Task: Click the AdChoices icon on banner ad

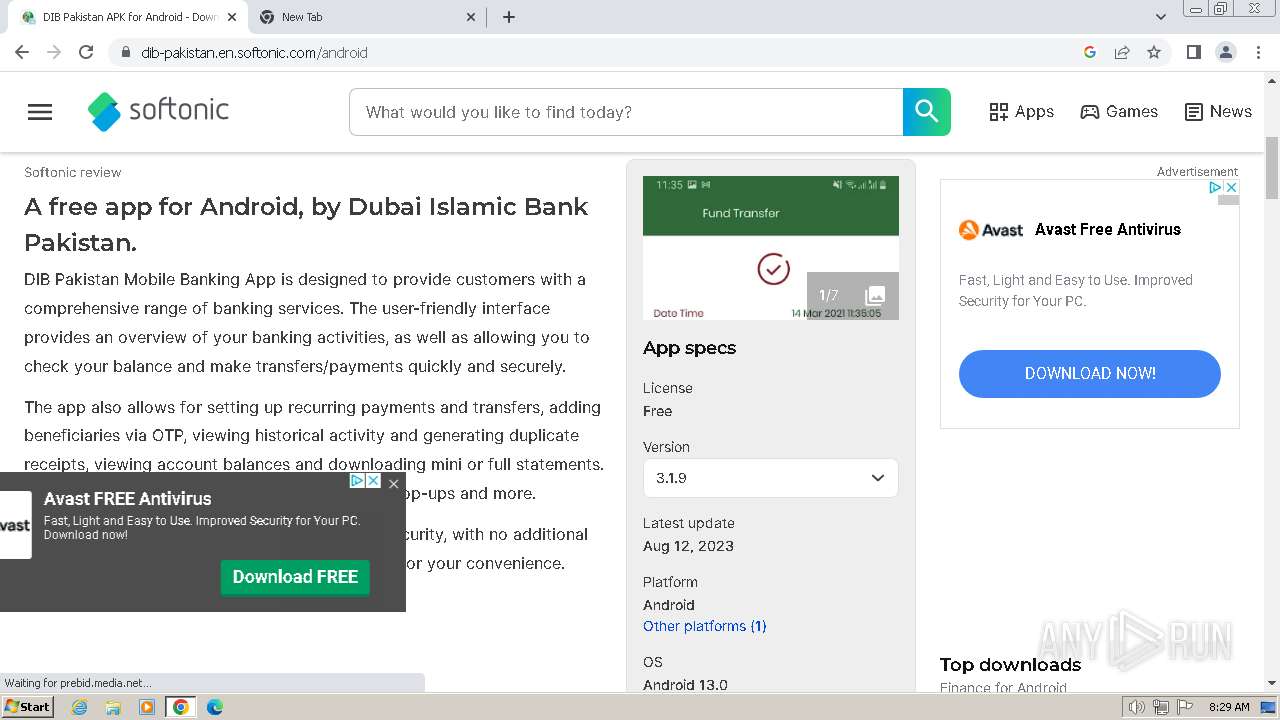Action: click(357, 481)
